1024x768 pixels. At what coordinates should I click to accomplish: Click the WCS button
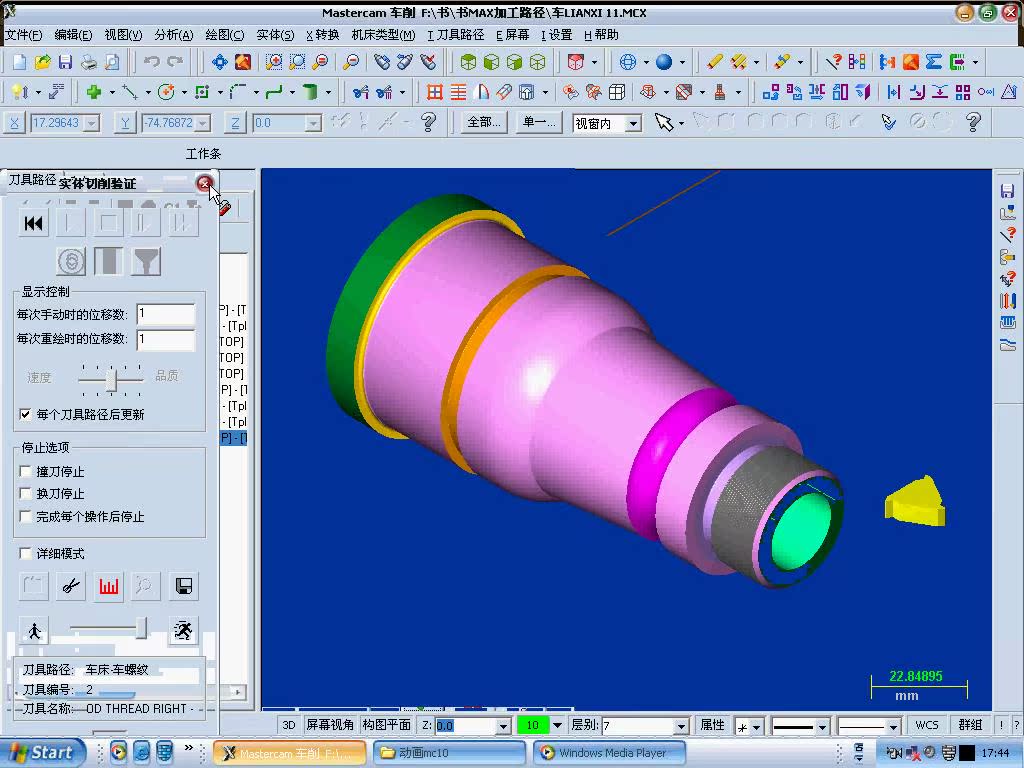(927, 725)
